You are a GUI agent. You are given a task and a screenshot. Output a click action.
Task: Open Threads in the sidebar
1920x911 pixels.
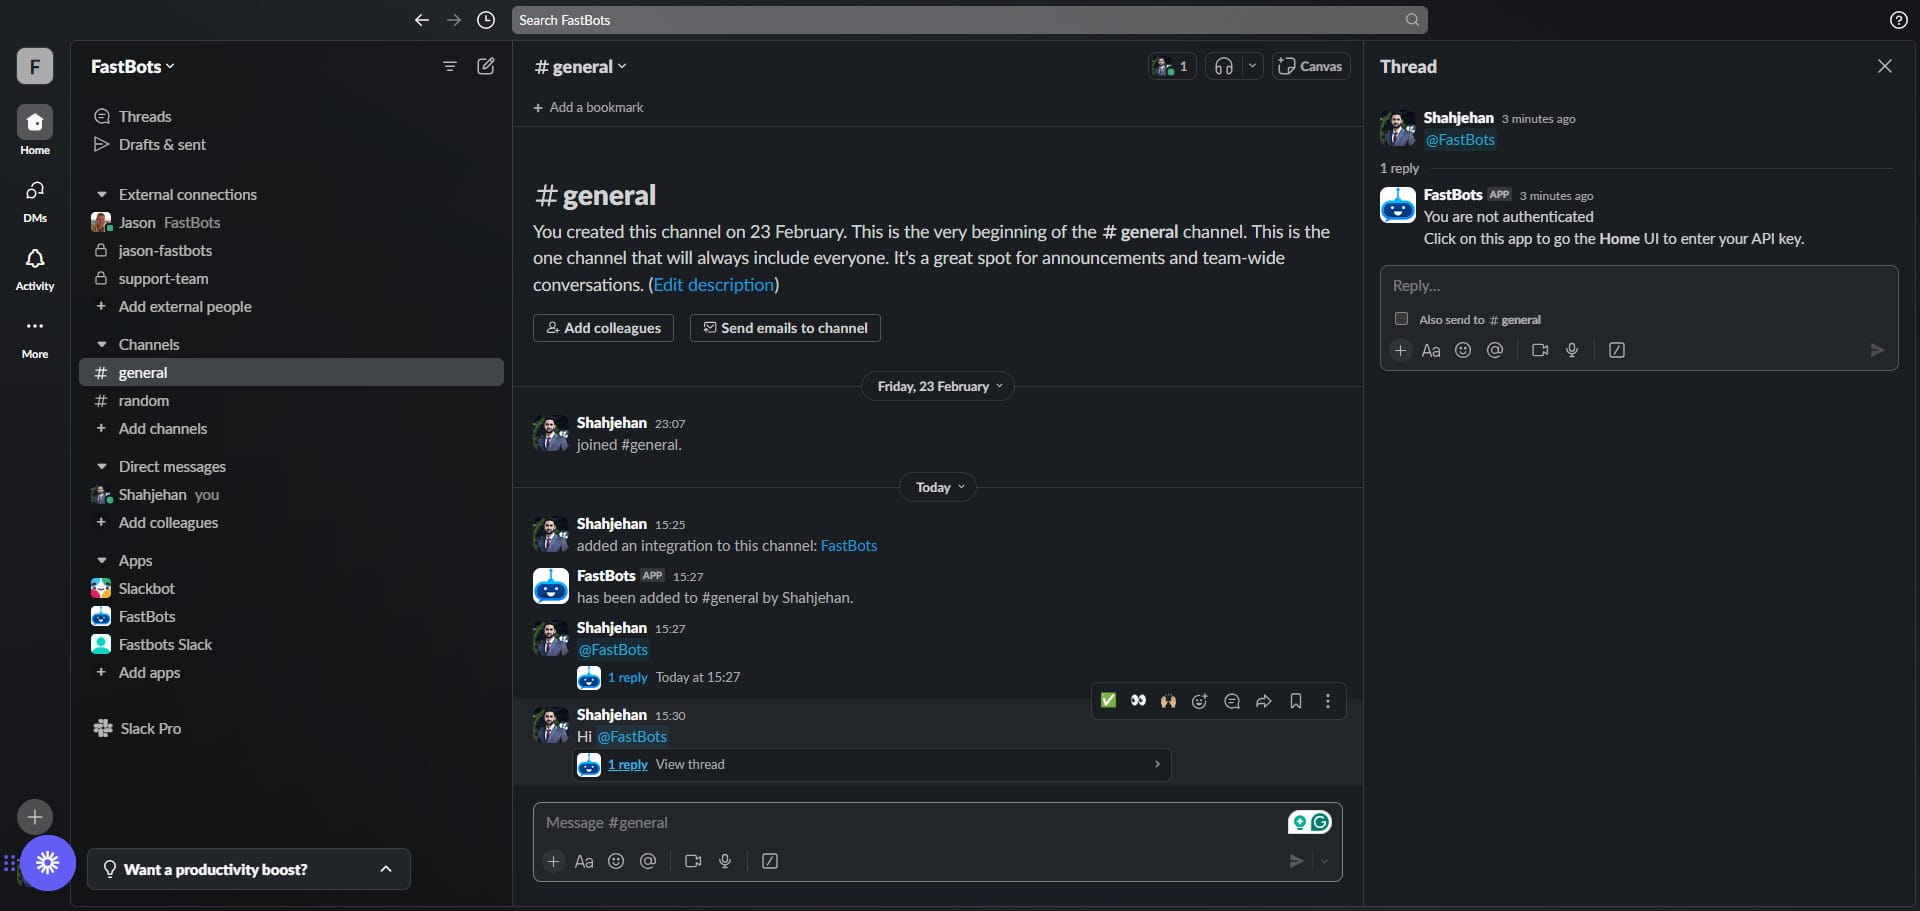click(291, 116)
